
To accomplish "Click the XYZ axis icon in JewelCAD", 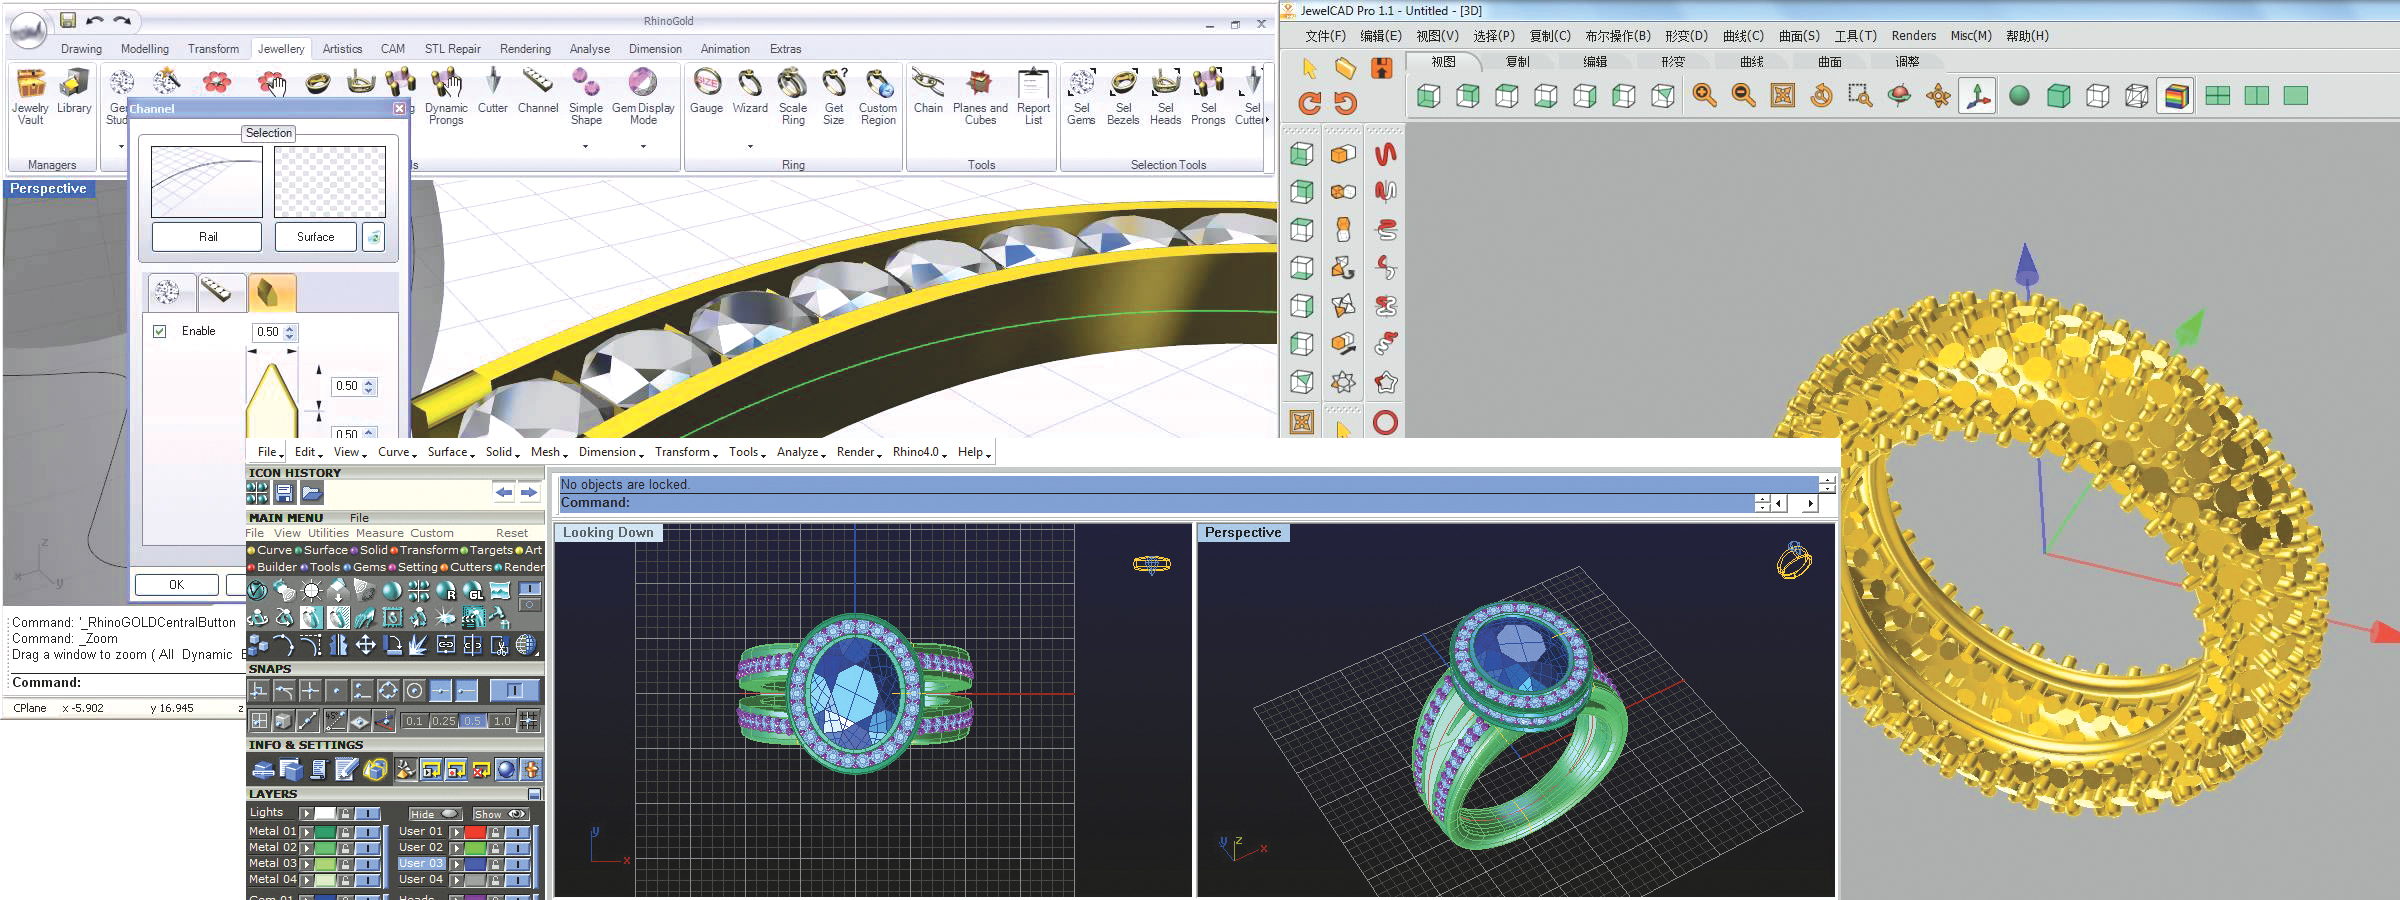I will pos(1977,96).
